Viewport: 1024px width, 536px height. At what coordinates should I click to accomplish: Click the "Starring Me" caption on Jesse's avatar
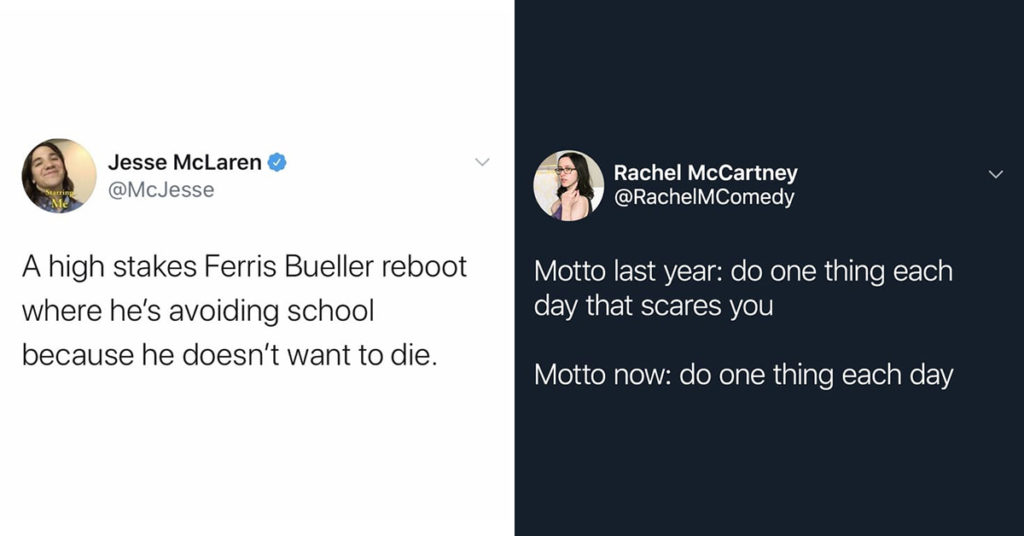tap(60, 198)
